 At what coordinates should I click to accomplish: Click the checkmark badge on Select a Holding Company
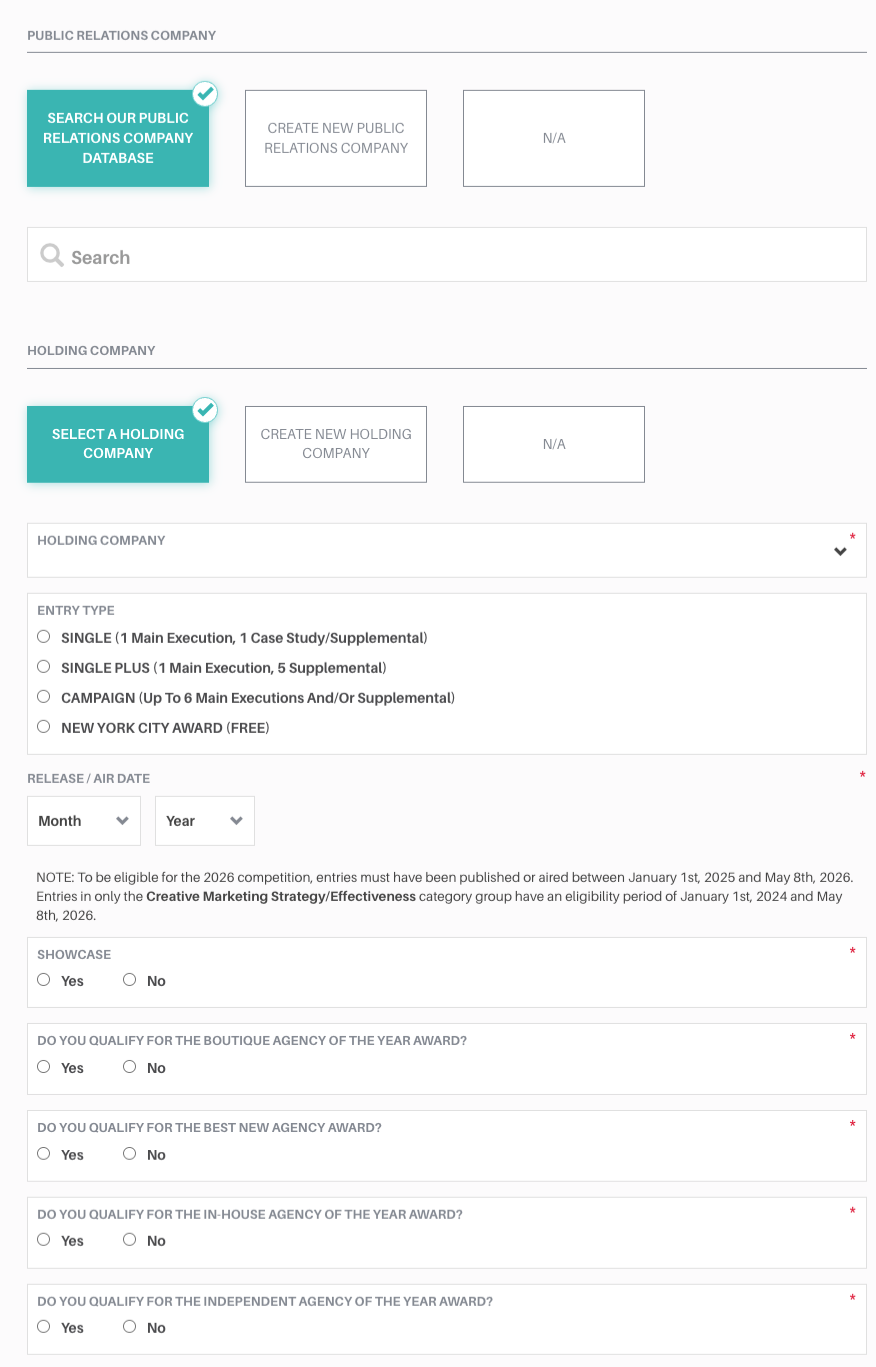pos(205,410)
